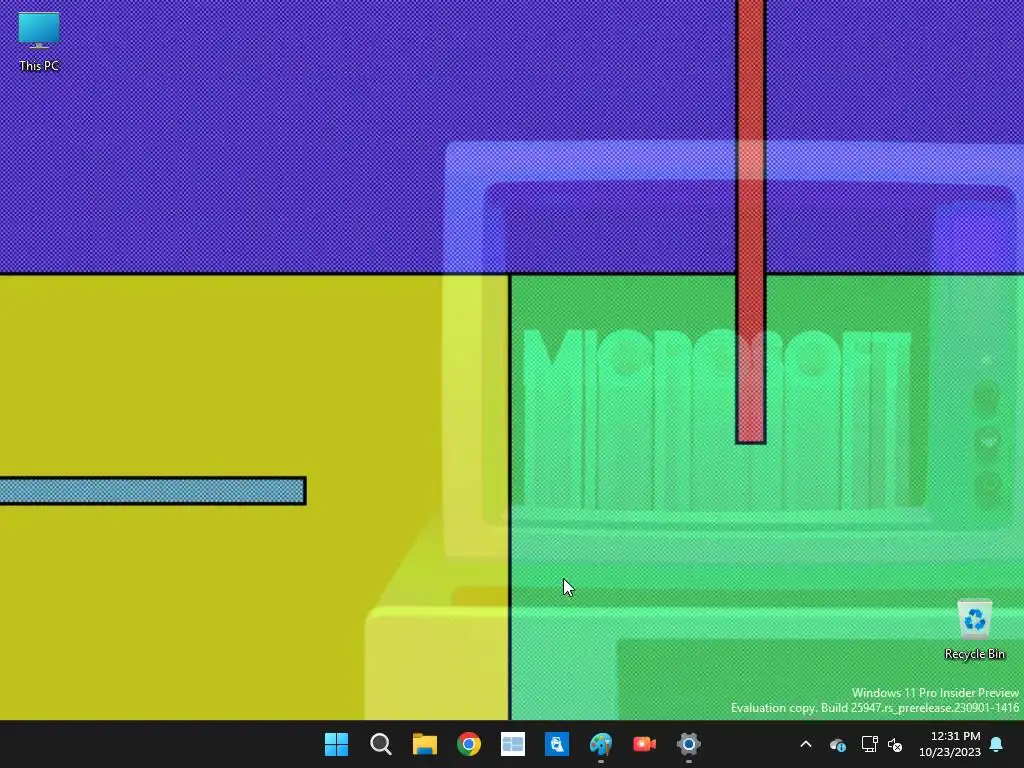Show hidden system tray icons

(x=806, y=744)
